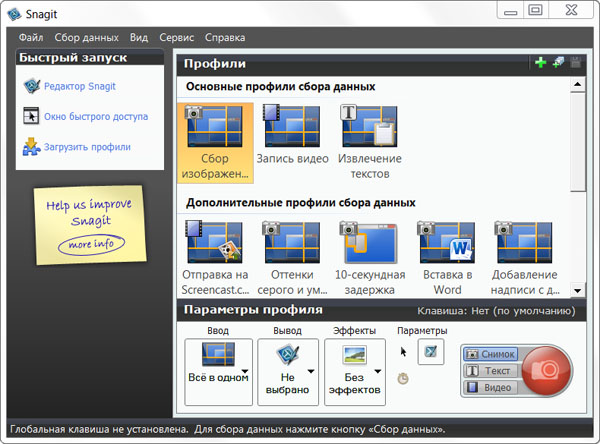Open the Вывод 'Не выбрано' dropdown
The width and height of the screenshot is (600, 444).
[288, 372]
